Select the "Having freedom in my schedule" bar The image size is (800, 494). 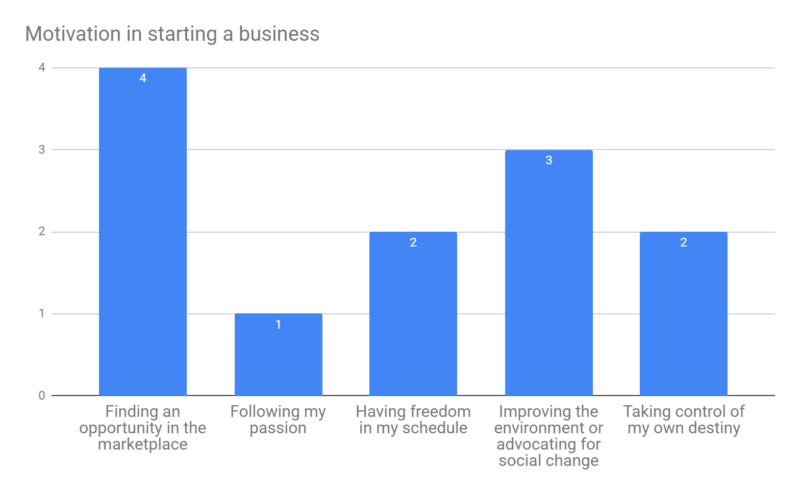tap(413, 320)
